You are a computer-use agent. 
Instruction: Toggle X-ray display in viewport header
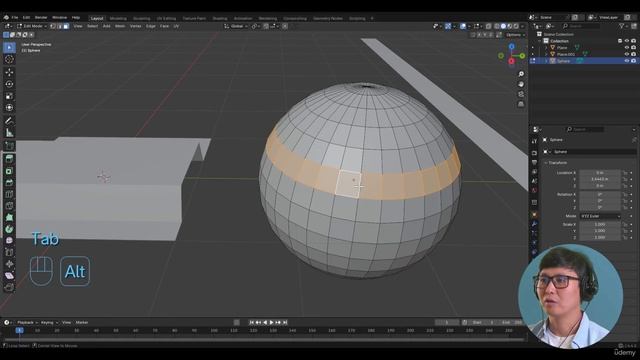coord(489,26)
